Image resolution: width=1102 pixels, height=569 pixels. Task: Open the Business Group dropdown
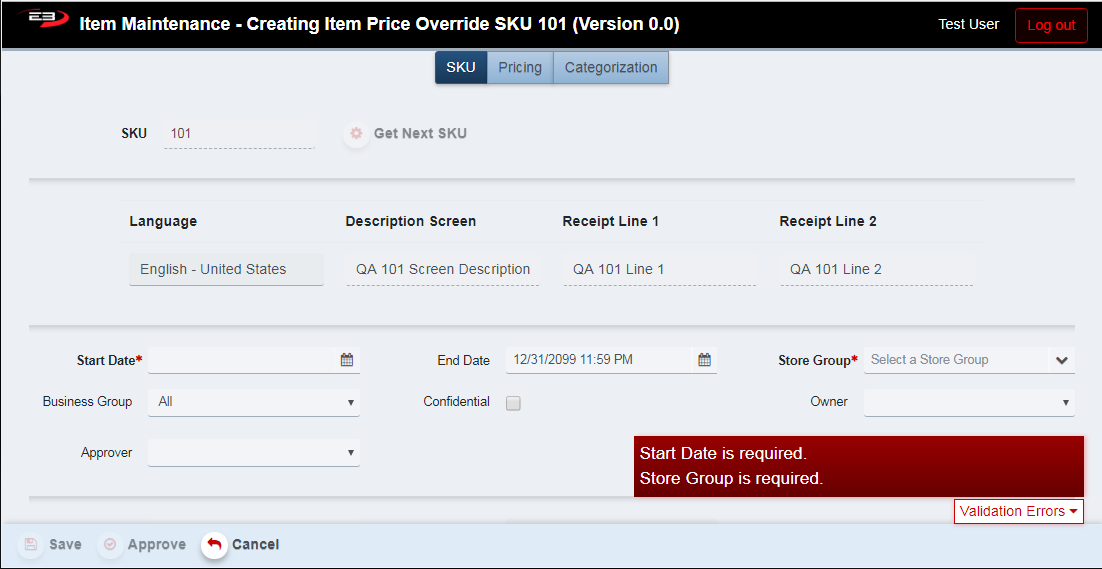254,402
